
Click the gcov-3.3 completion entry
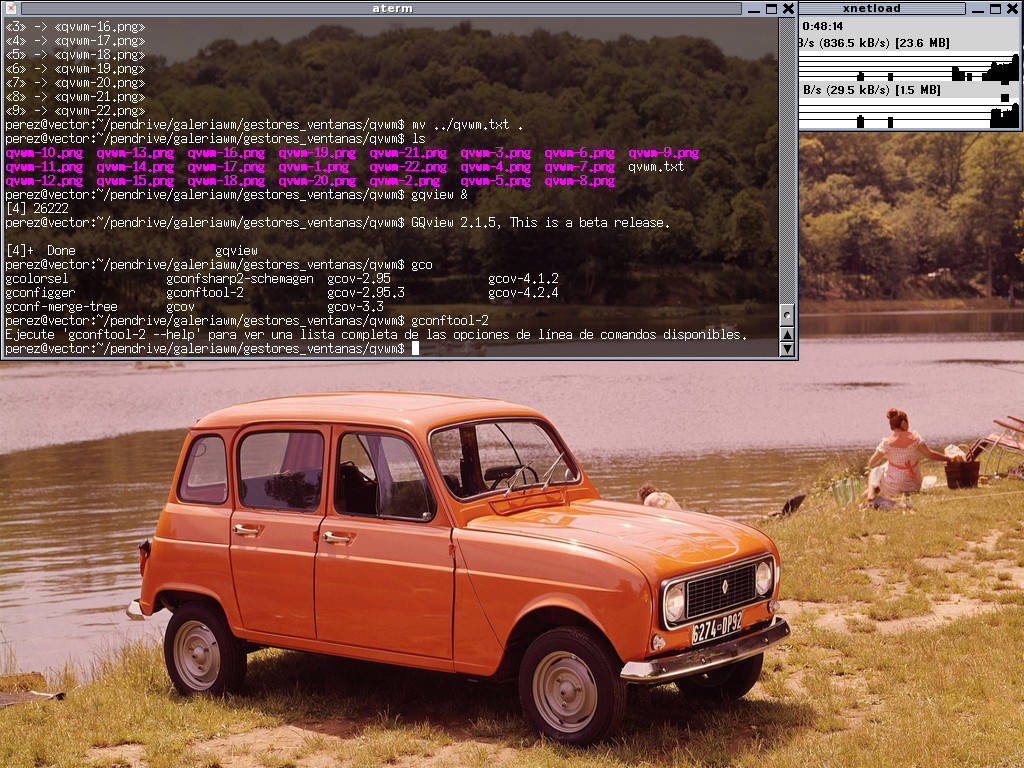tap(355, 307)
